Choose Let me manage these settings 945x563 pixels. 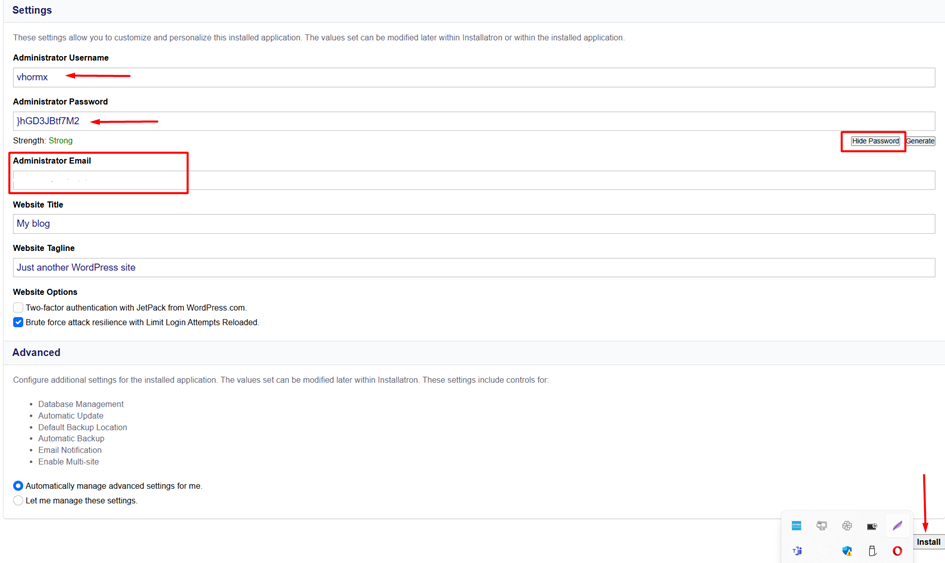(18, 501)
